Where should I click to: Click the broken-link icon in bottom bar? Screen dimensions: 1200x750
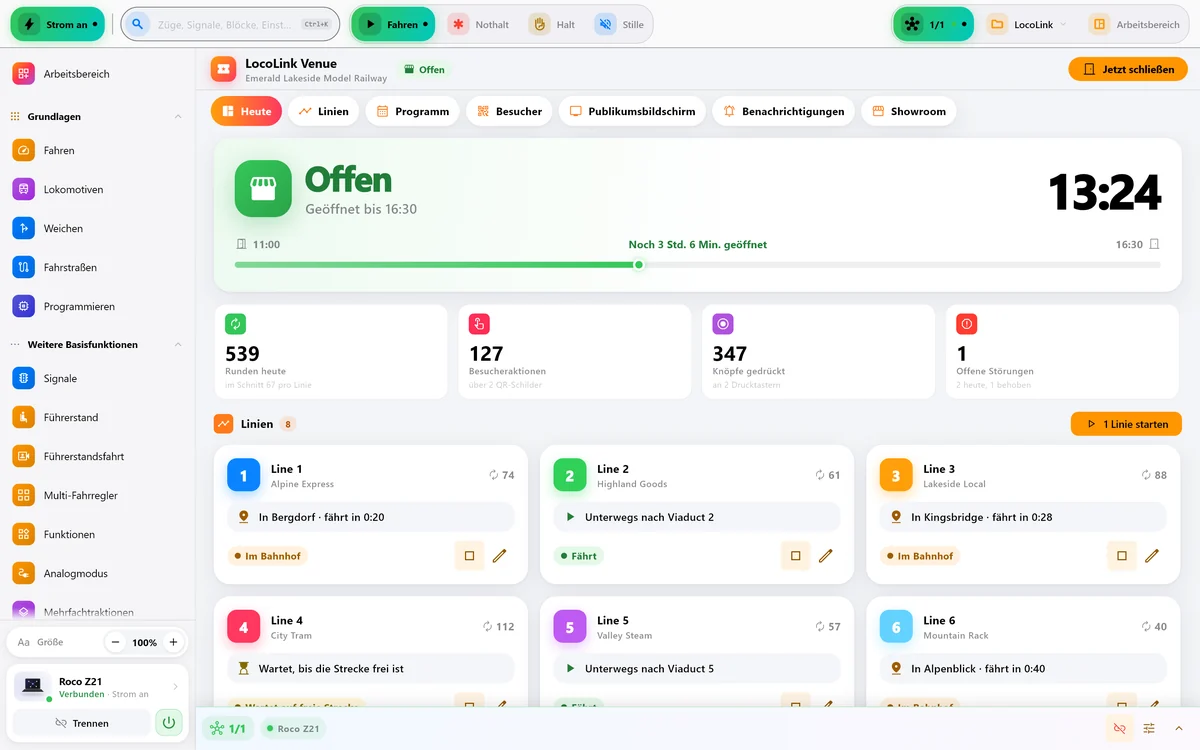[x=1119, y=729]
